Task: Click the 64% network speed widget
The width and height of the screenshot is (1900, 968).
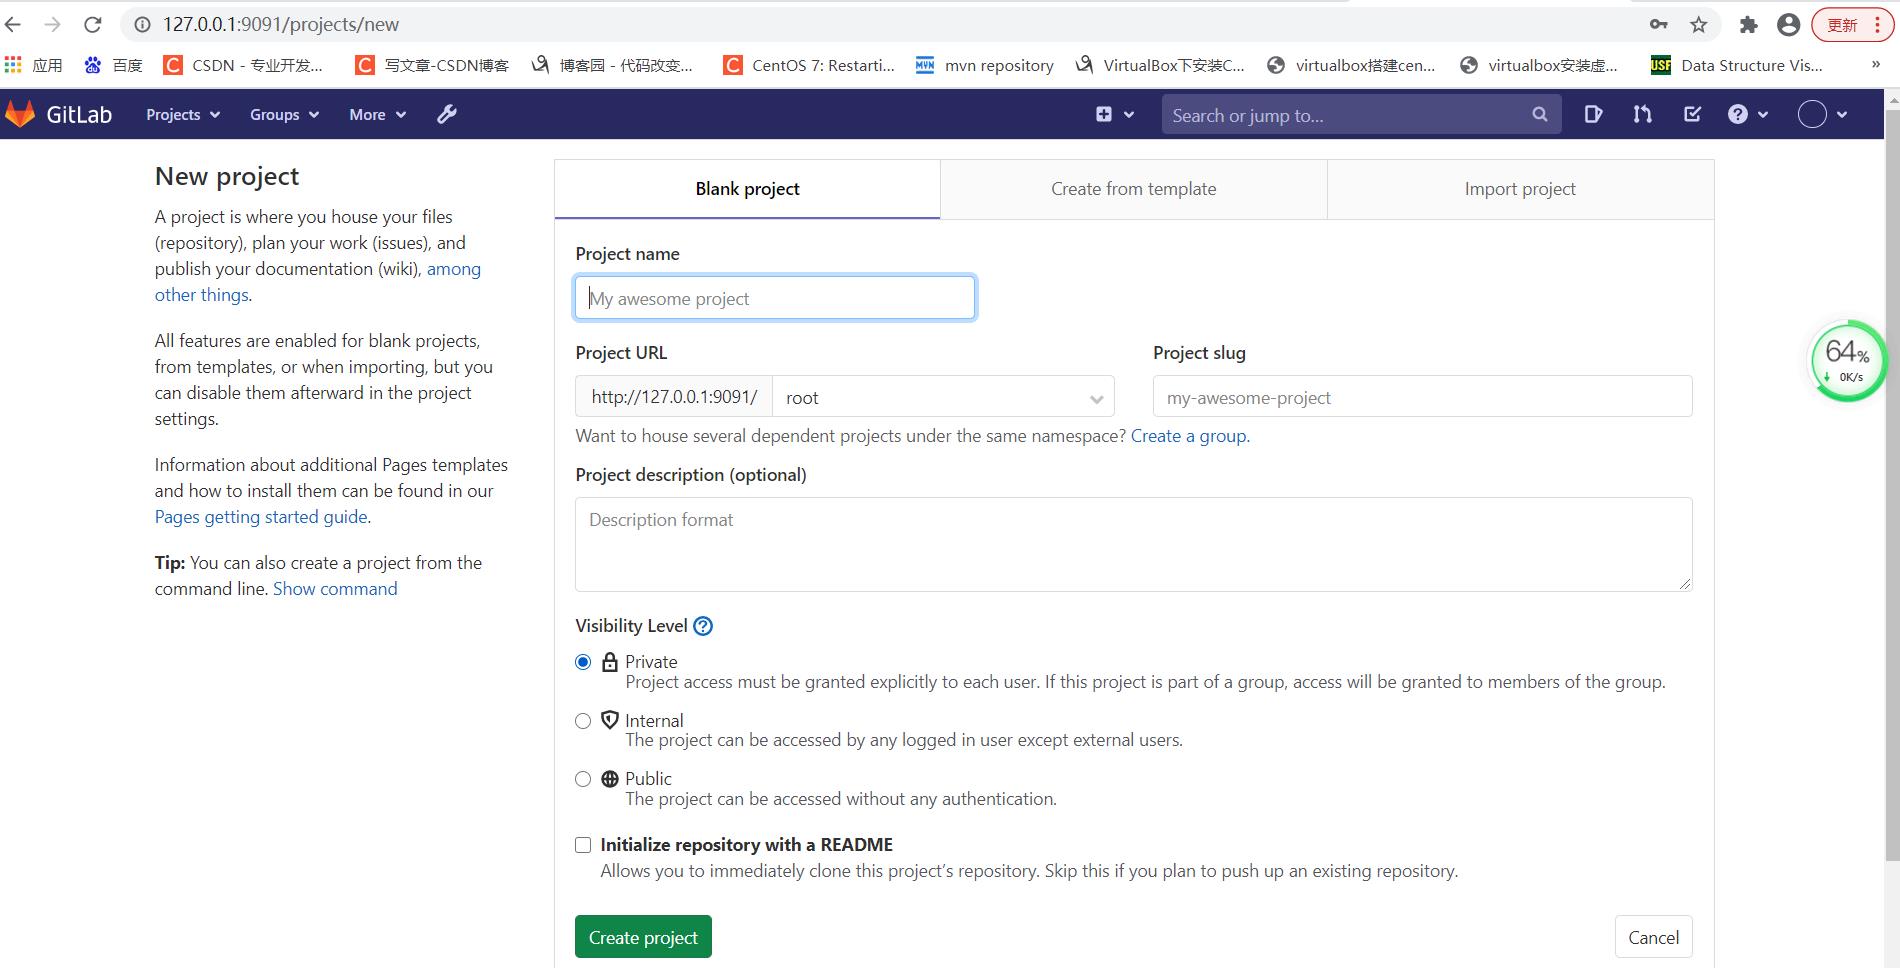Action: pyautogui.click(x=1848, y=361)
